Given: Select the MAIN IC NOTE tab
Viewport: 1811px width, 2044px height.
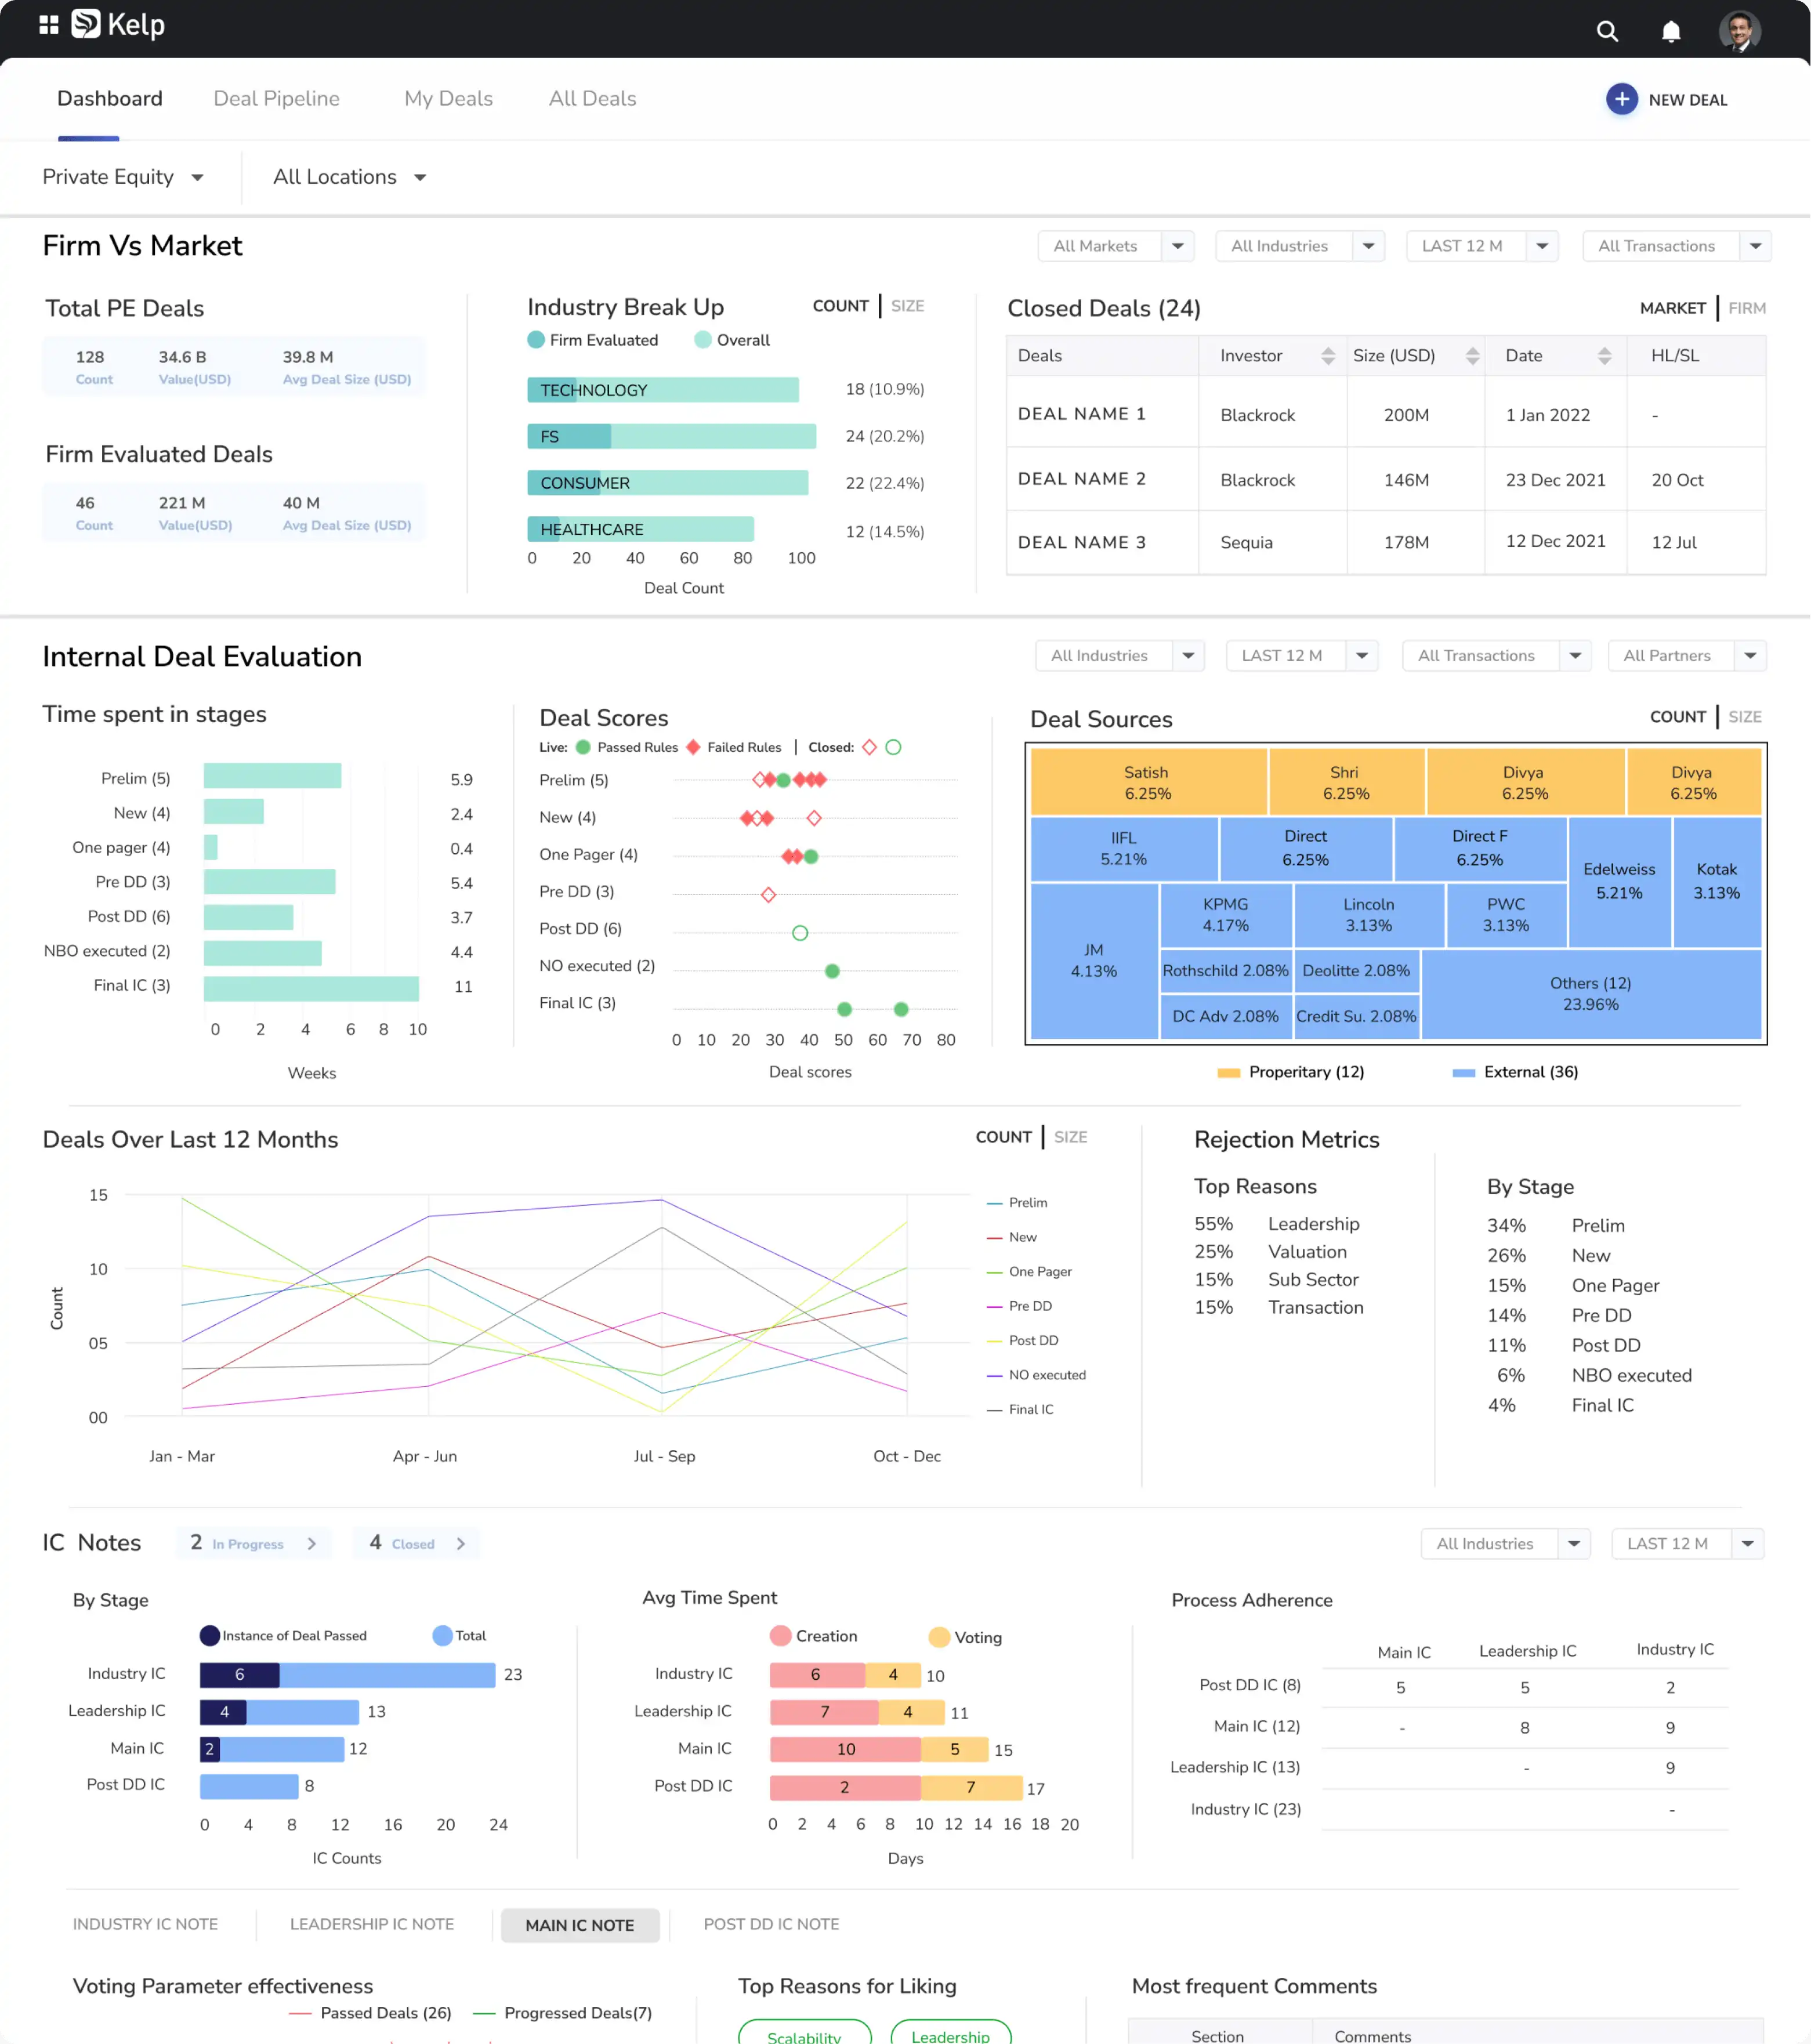Looking at the screenshot, I should coord(580,1925).
